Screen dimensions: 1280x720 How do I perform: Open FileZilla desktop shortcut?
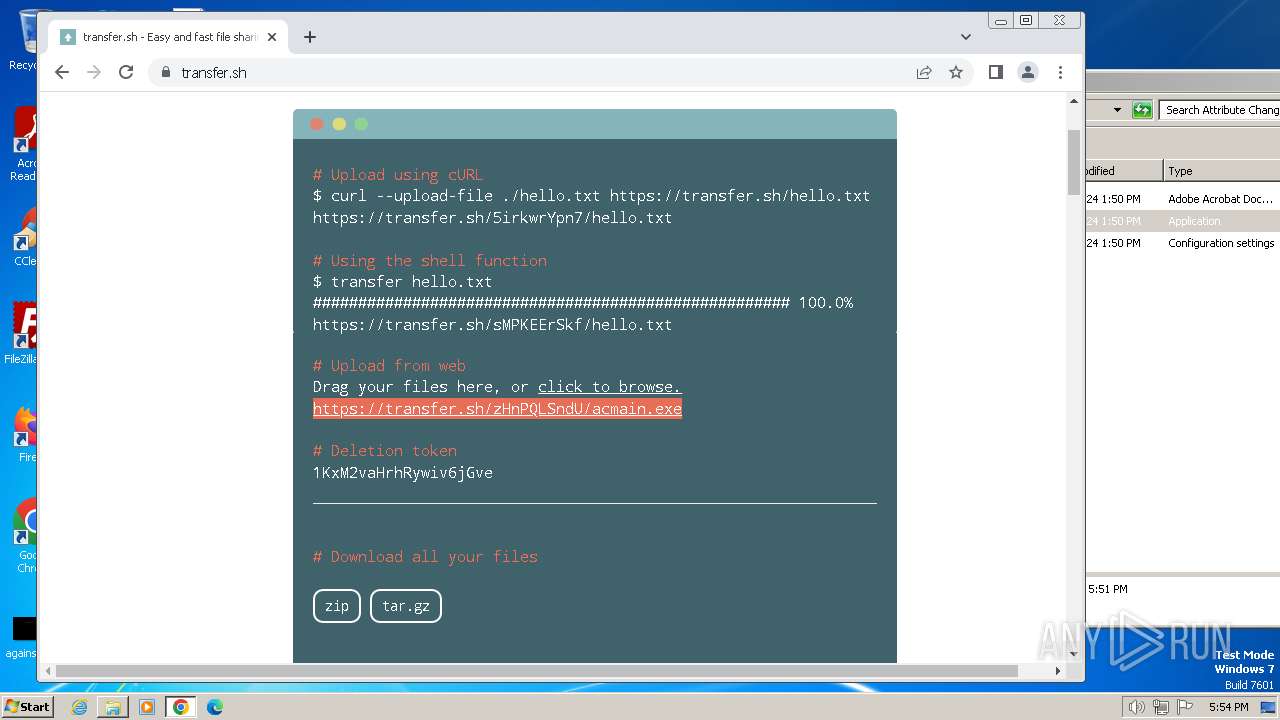click(x=22, y=334)
